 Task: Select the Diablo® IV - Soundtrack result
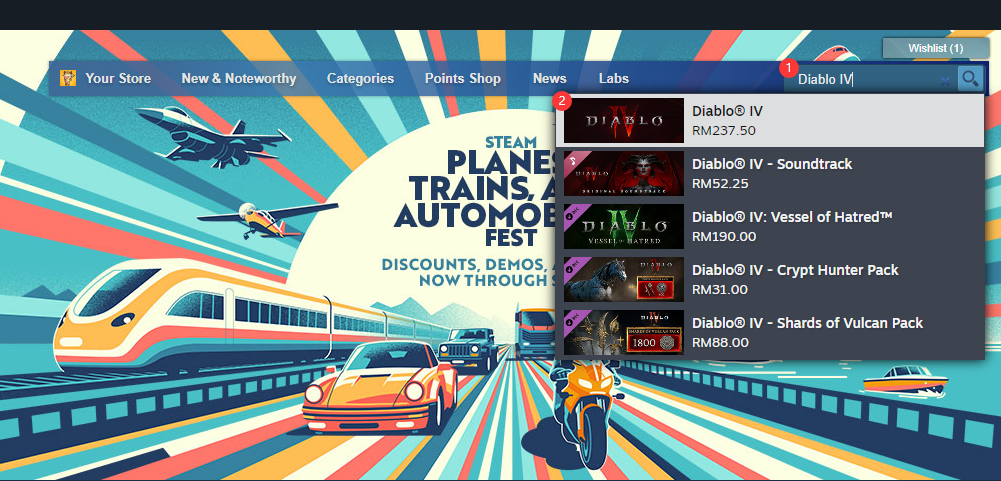[770, 173]
